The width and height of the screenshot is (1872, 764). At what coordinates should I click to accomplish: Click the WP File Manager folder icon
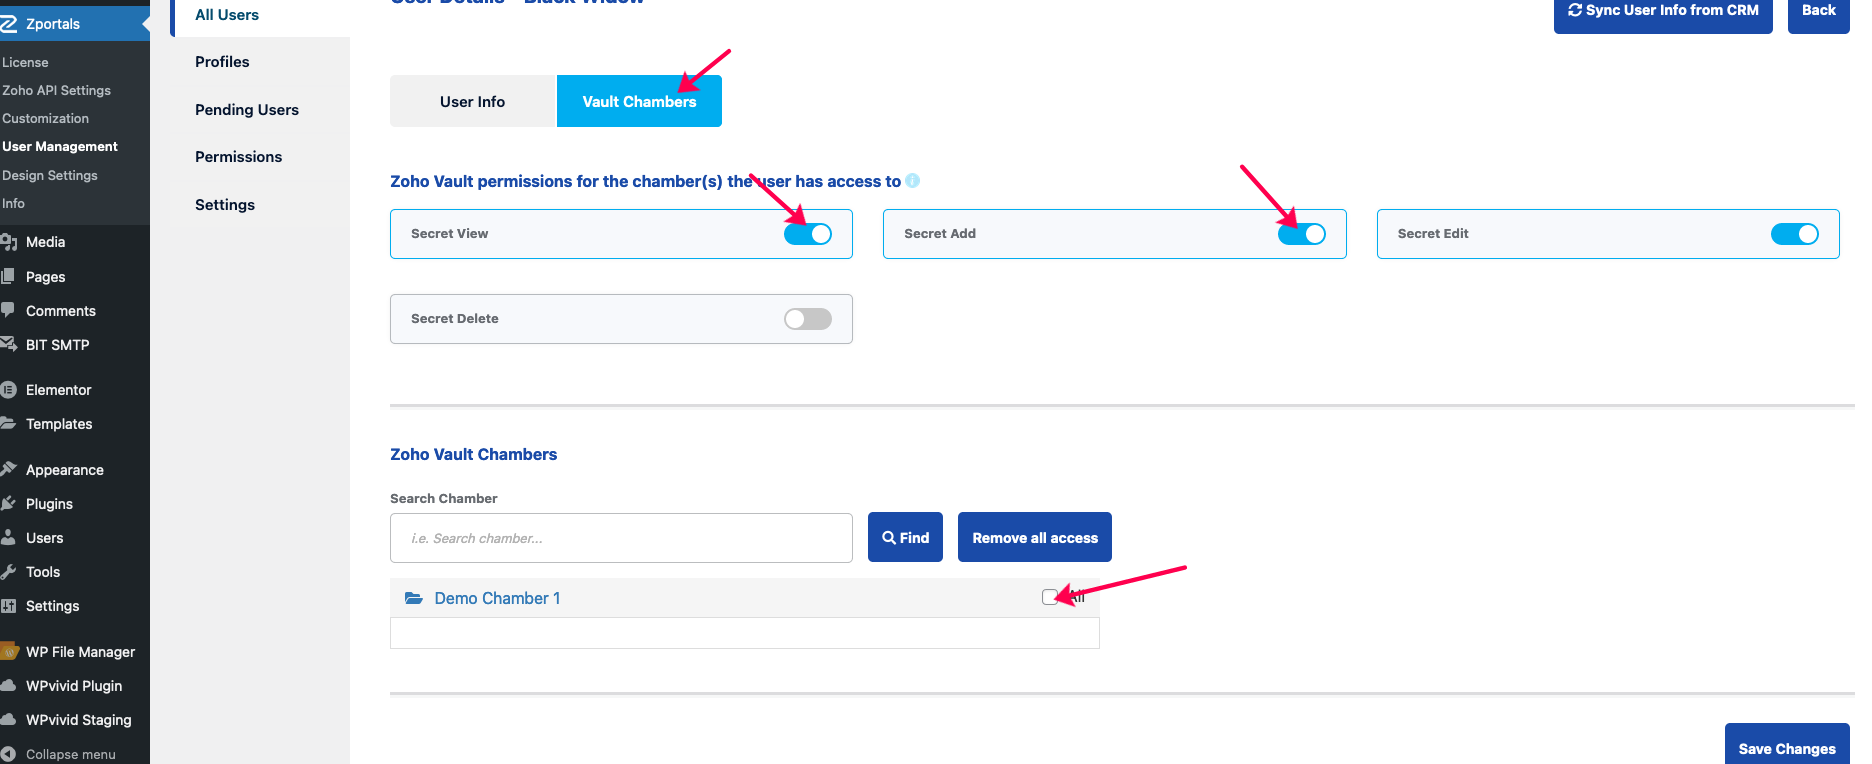(9, 652)
